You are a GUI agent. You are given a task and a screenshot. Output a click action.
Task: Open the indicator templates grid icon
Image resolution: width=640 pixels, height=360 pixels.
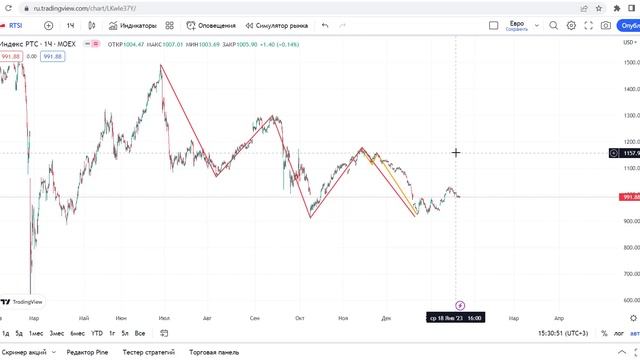[x=170, y=26]
